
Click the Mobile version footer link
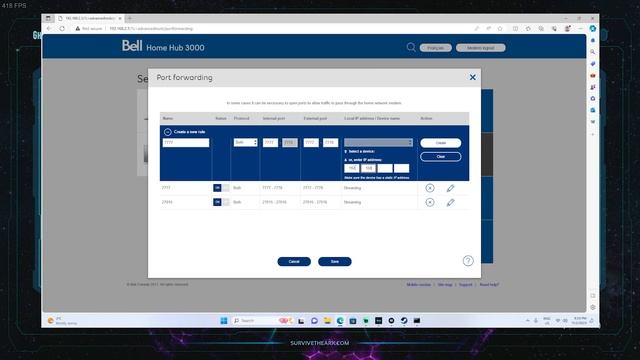418,284
